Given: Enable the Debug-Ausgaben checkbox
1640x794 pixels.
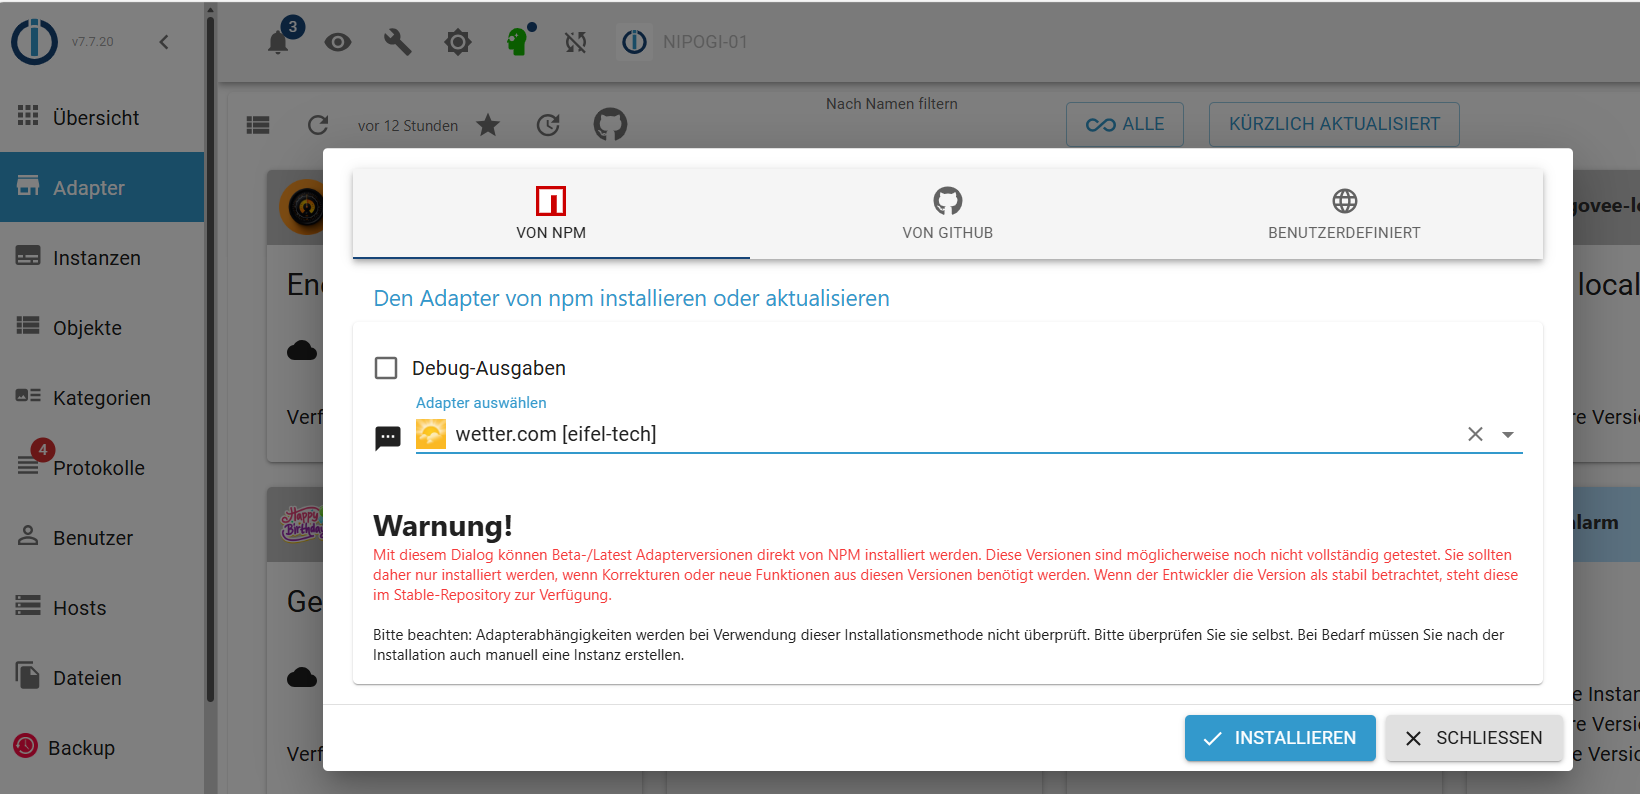Looking at the screenshot, I should (386, 368).
